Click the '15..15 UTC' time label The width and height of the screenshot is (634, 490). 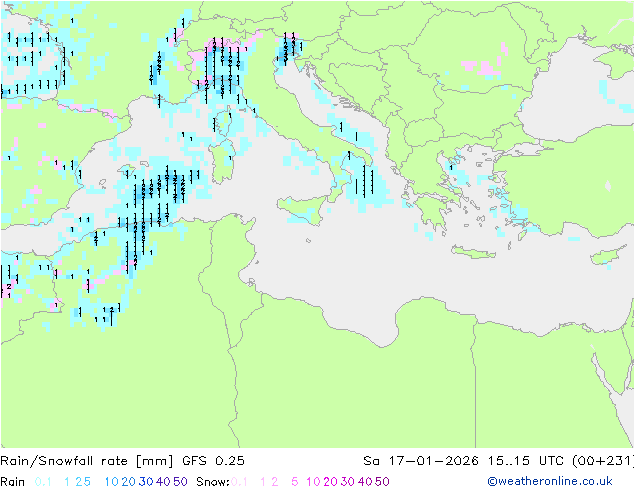526,461
